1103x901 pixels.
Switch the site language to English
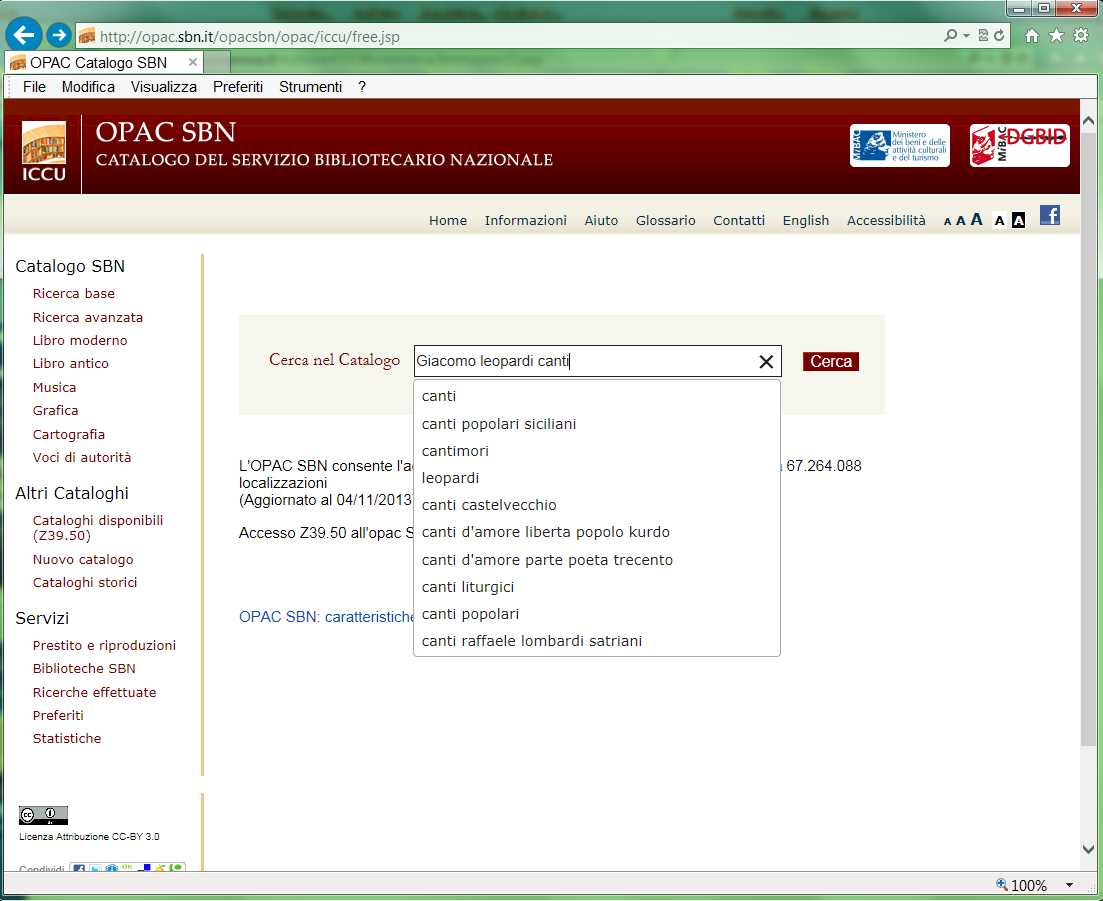[x=806, y=220]
